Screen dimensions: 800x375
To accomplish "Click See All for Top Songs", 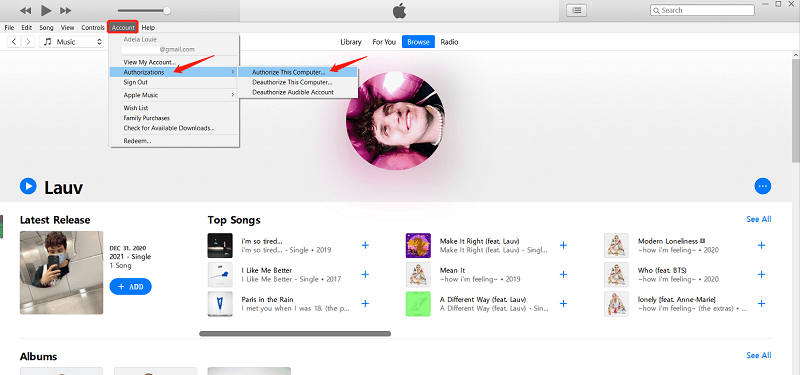I will (759, 219).
